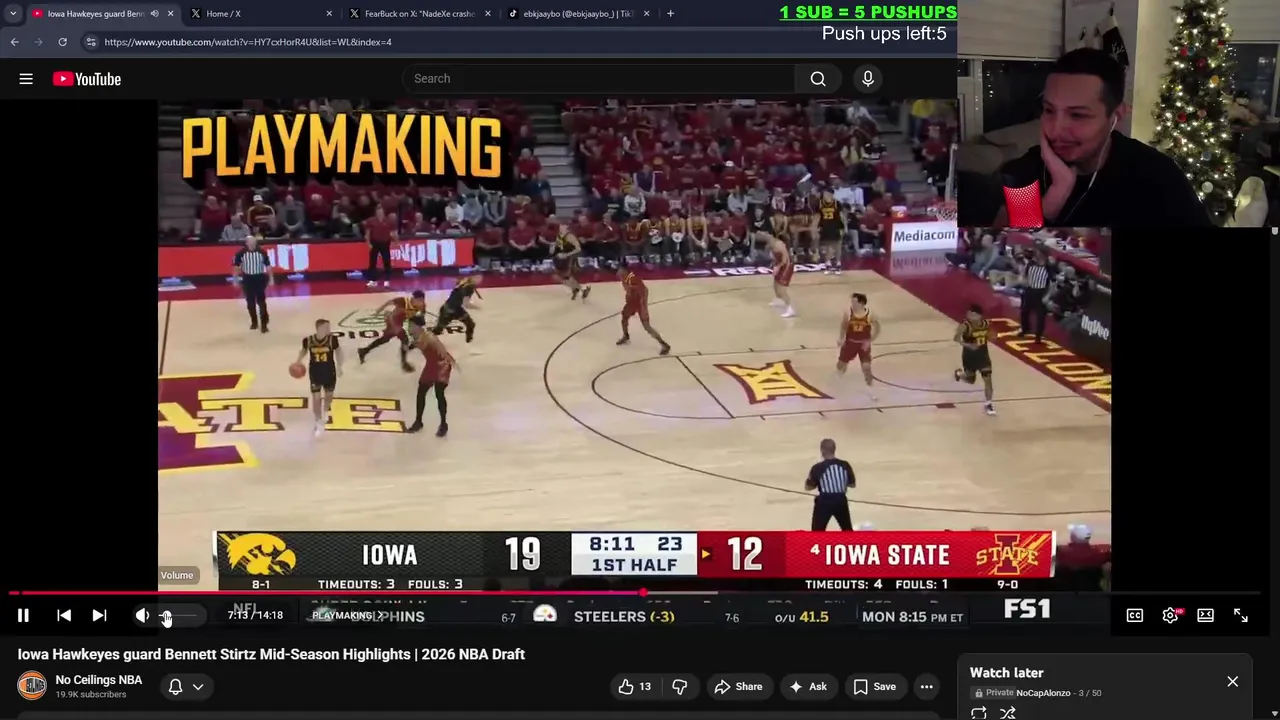This screenshot has width=1280, height=720.
Task: Mute the tab via its audio icon
Action: click(x=154, y=14)
